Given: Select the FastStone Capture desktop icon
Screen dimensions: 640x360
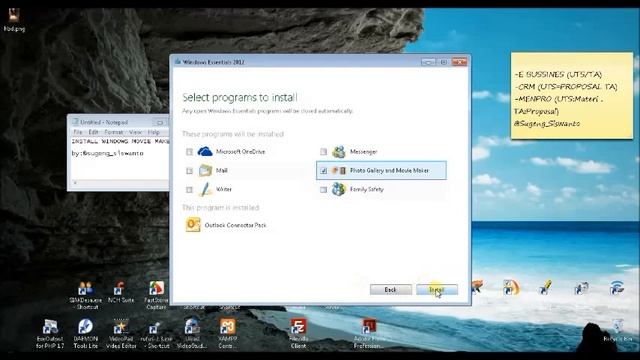Looking at the screenshot, I should point(156,295).
